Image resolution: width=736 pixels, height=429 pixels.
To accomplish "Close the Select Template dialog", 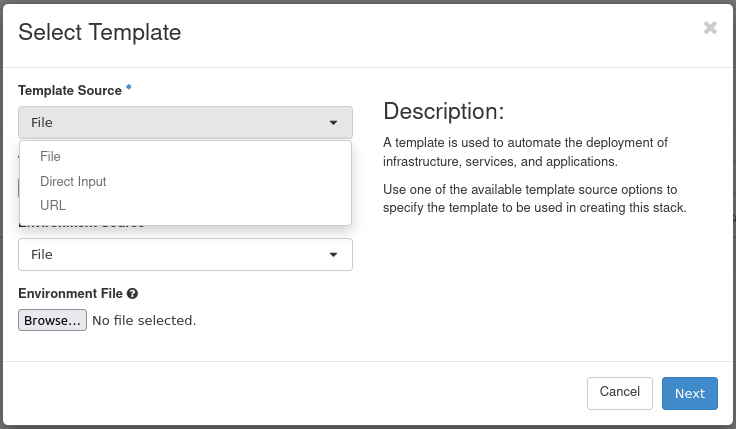I will pyautogui.click(x=710, y=28).
